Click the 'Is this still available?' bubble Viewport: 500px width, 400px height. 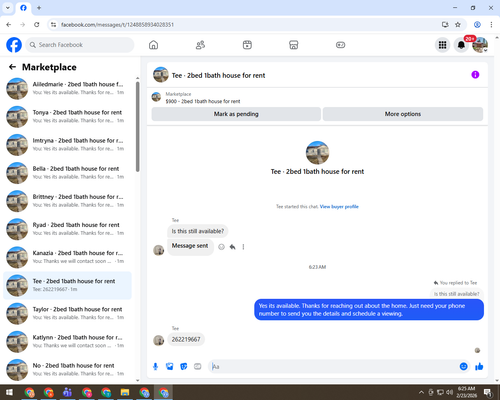pos(198,231)
